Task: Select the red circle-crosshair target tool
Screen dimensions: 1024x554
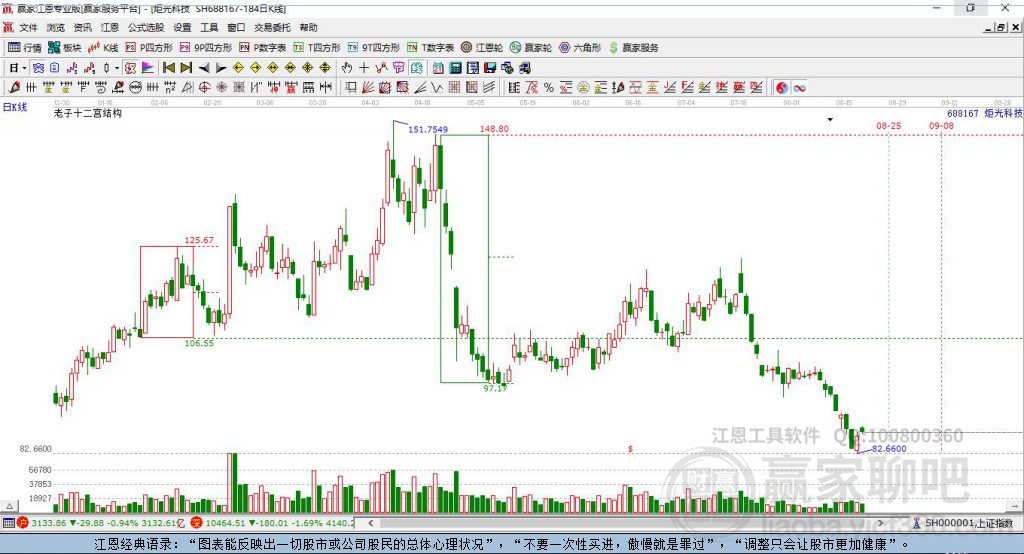Action: pyautogui.click(x=204, y=88)
